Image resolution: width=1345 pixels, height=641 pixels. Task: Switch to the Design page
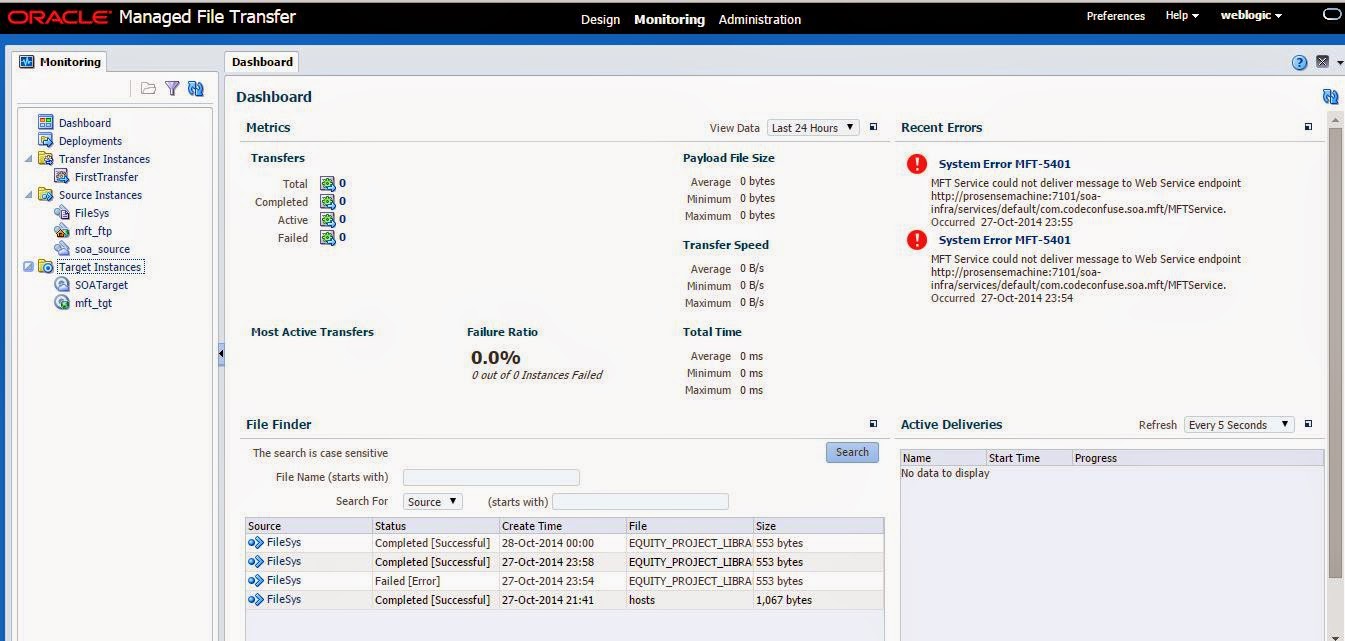600,19
